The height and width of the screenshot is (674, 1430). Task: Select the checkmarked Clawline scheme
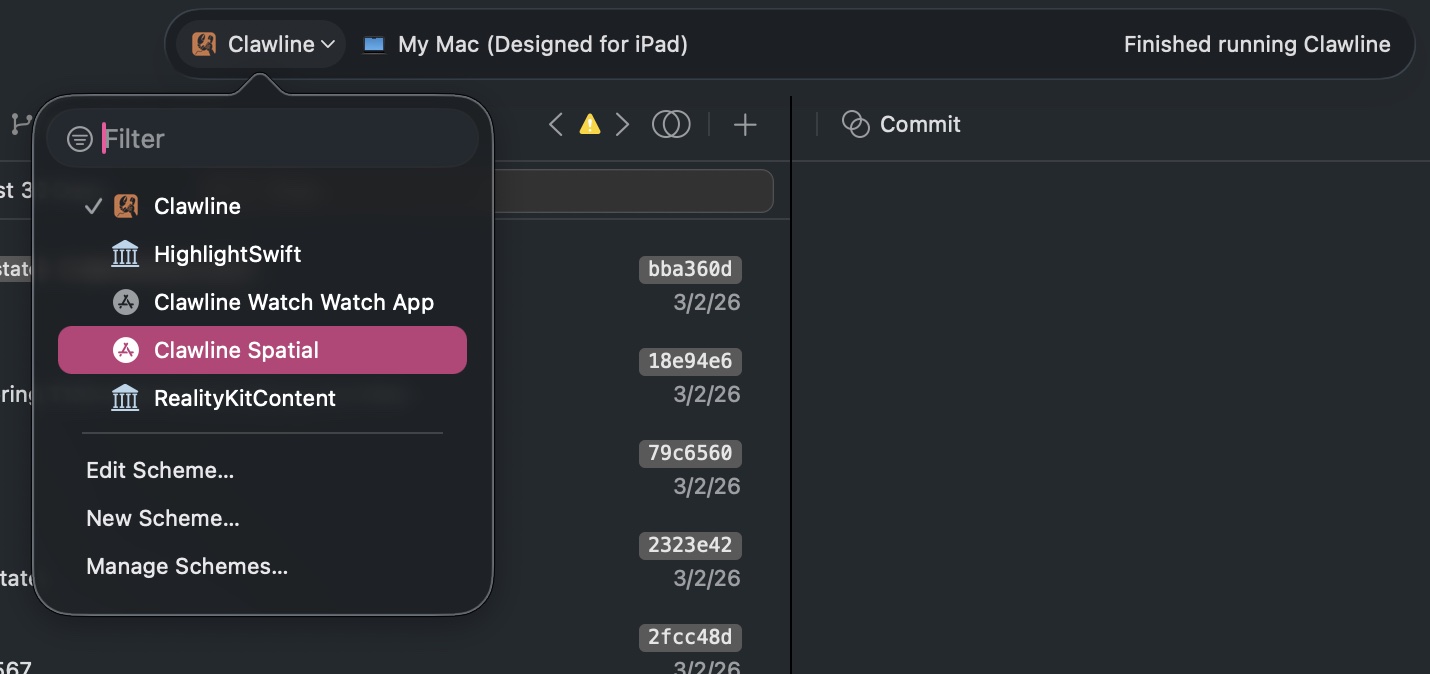click(x=197, y=206)
